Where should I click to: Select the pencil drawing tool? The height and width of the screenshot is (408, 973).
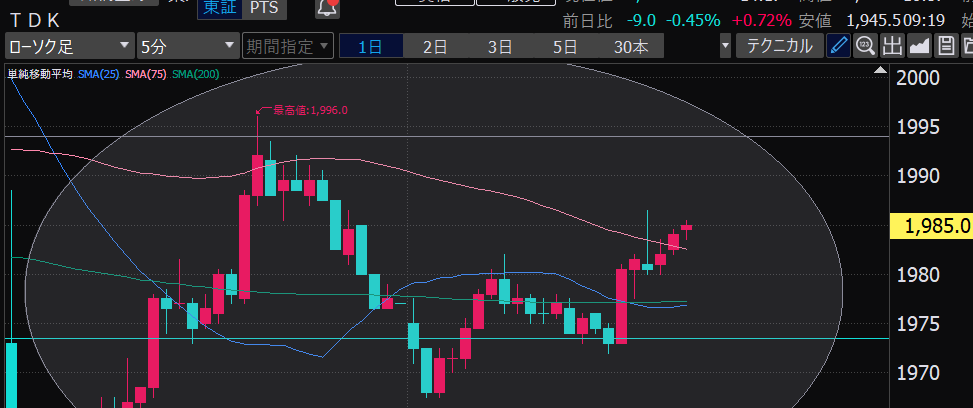tap(839, 45)
